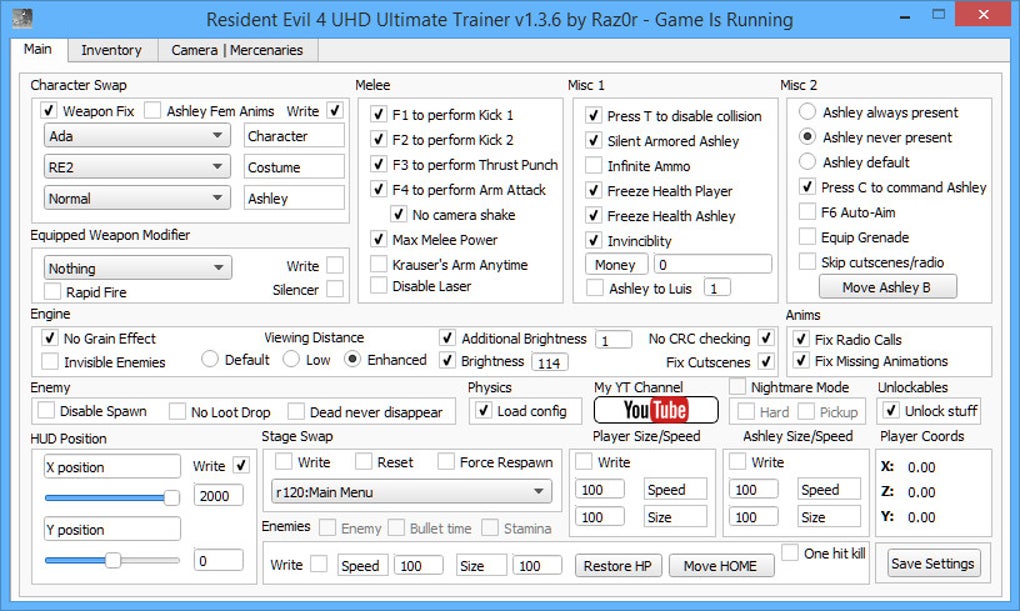Choose Ashley default radio option
Screen dimensions: 1020x611
coord(807,162)
